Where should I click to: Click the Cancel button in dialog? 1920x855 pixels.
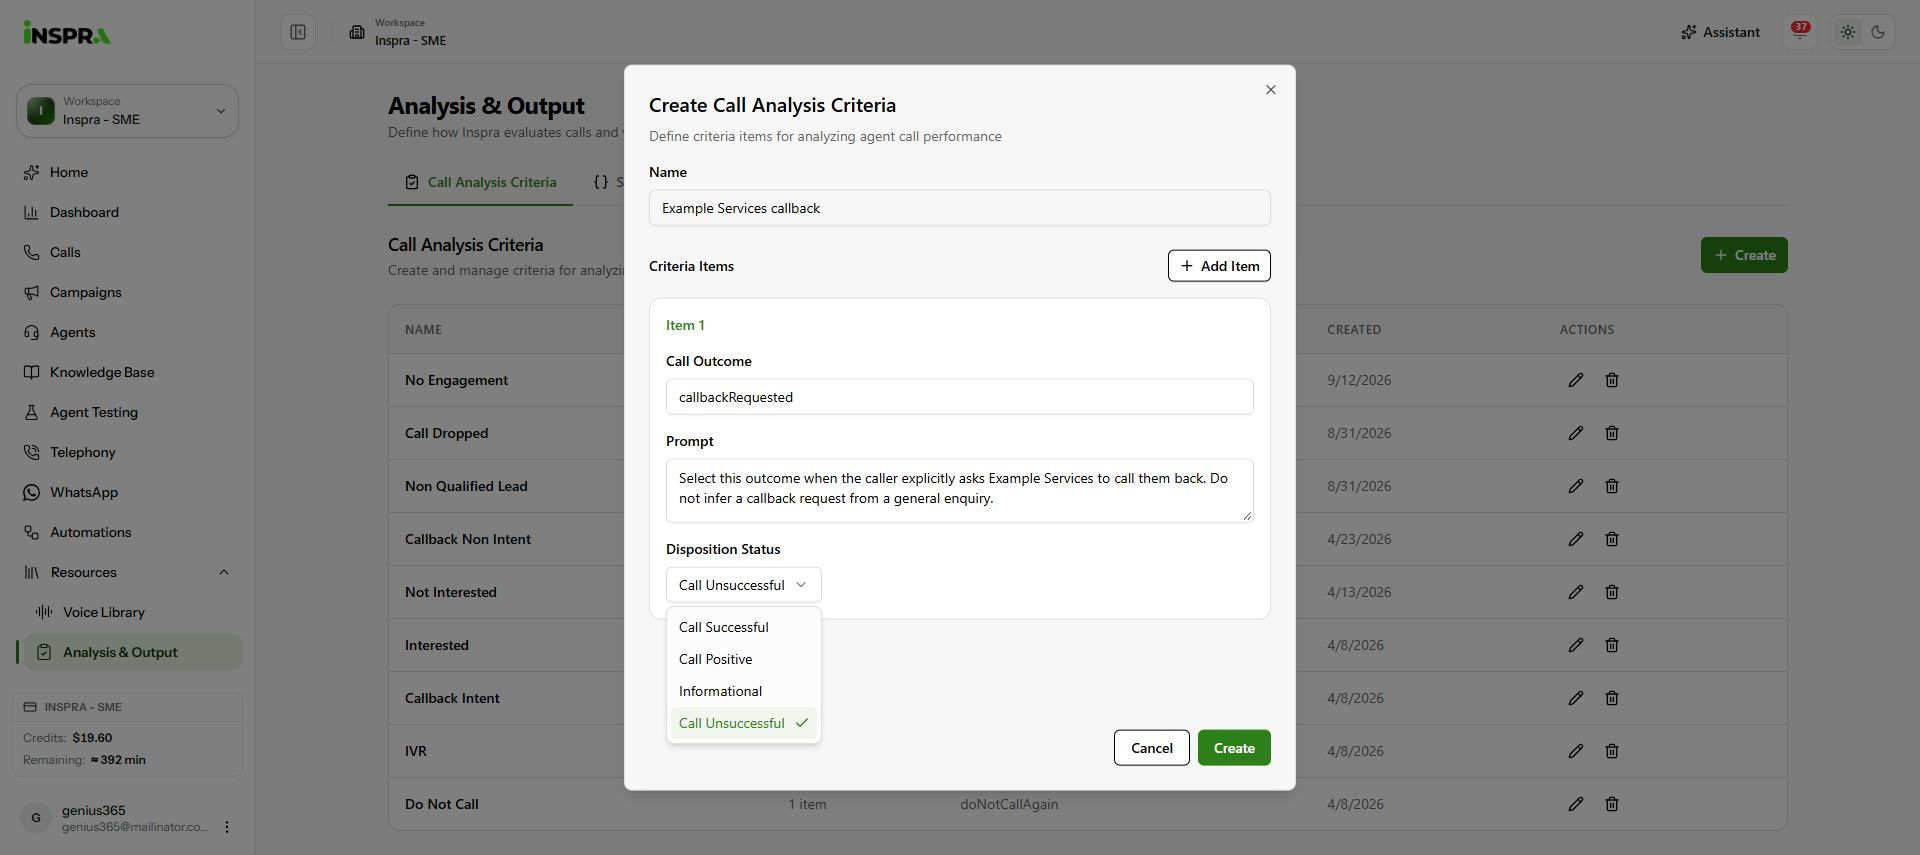(x=1151, y=748)
